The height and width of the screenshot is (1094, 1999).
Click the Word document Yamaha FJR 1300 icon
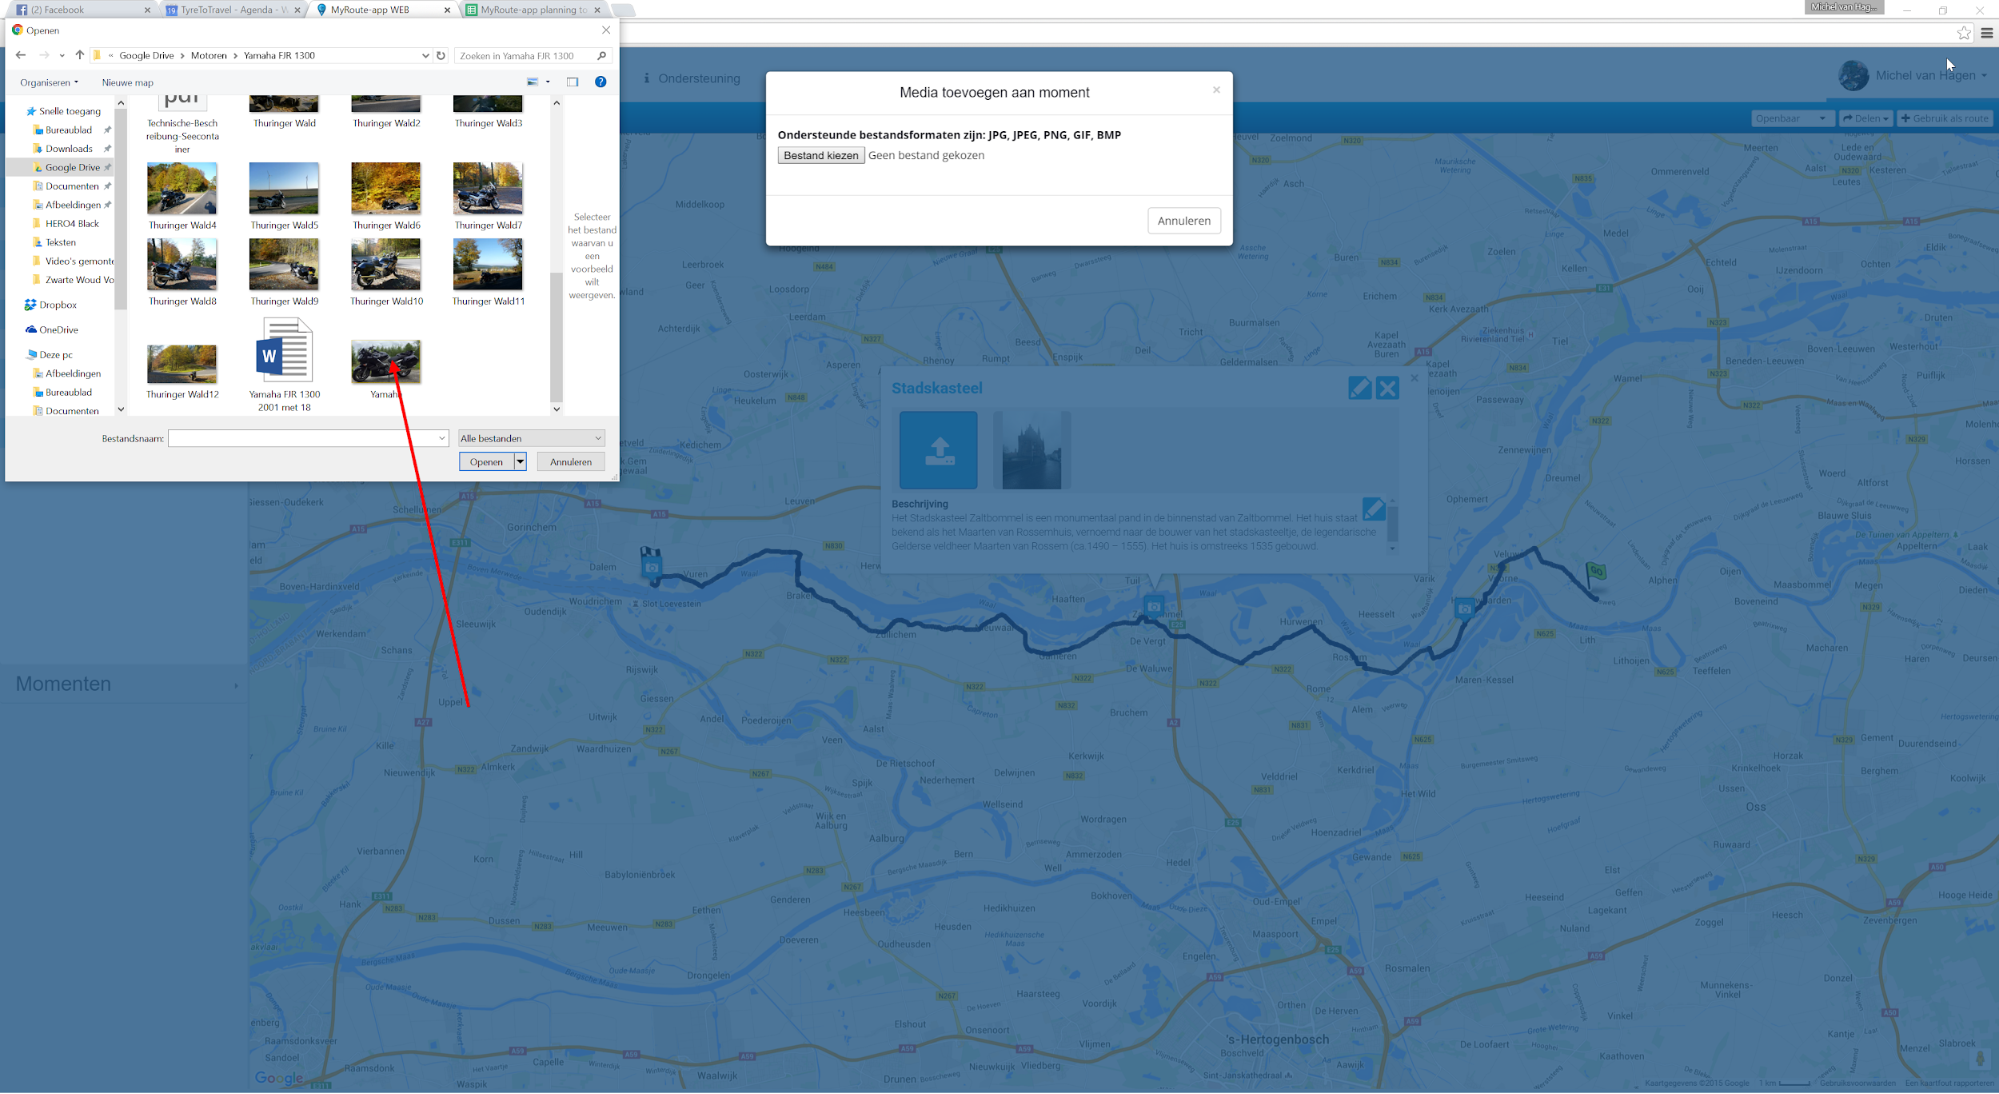[284, 351]
